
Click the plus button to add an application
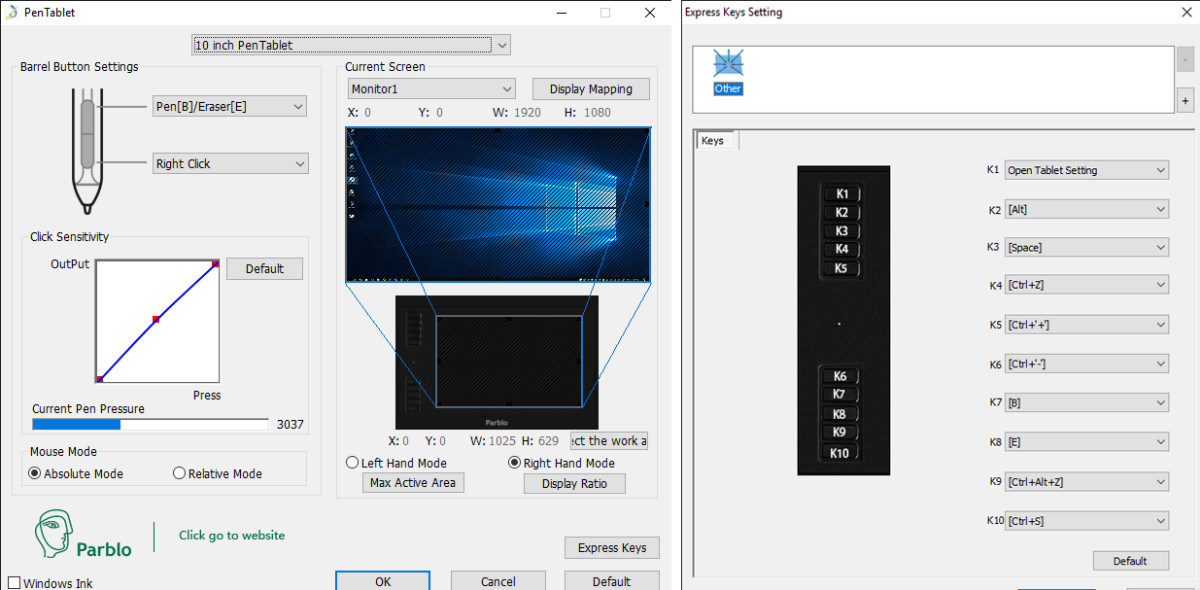coord(1185,101)
